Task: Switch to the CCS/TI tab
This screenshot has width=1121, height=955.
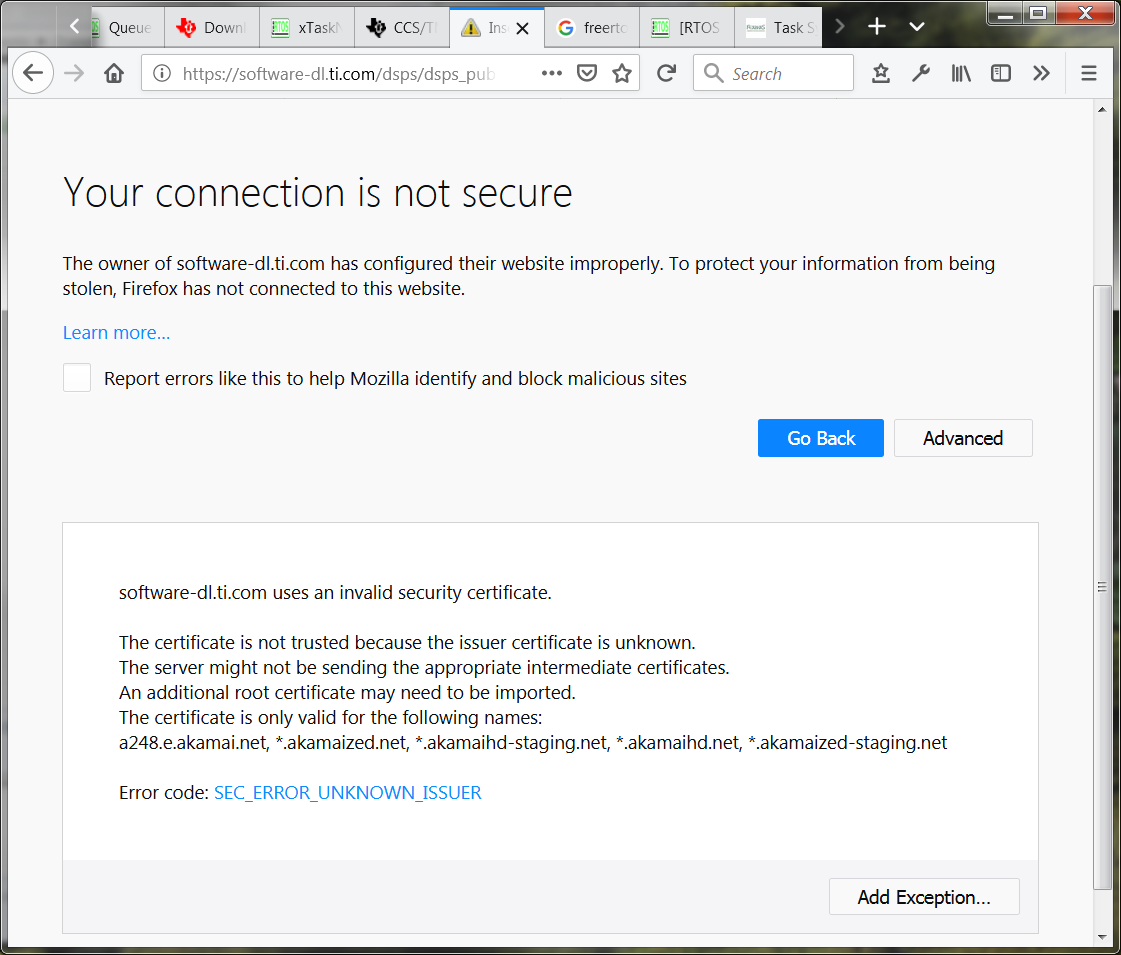Action: click(x=402, y=28)
